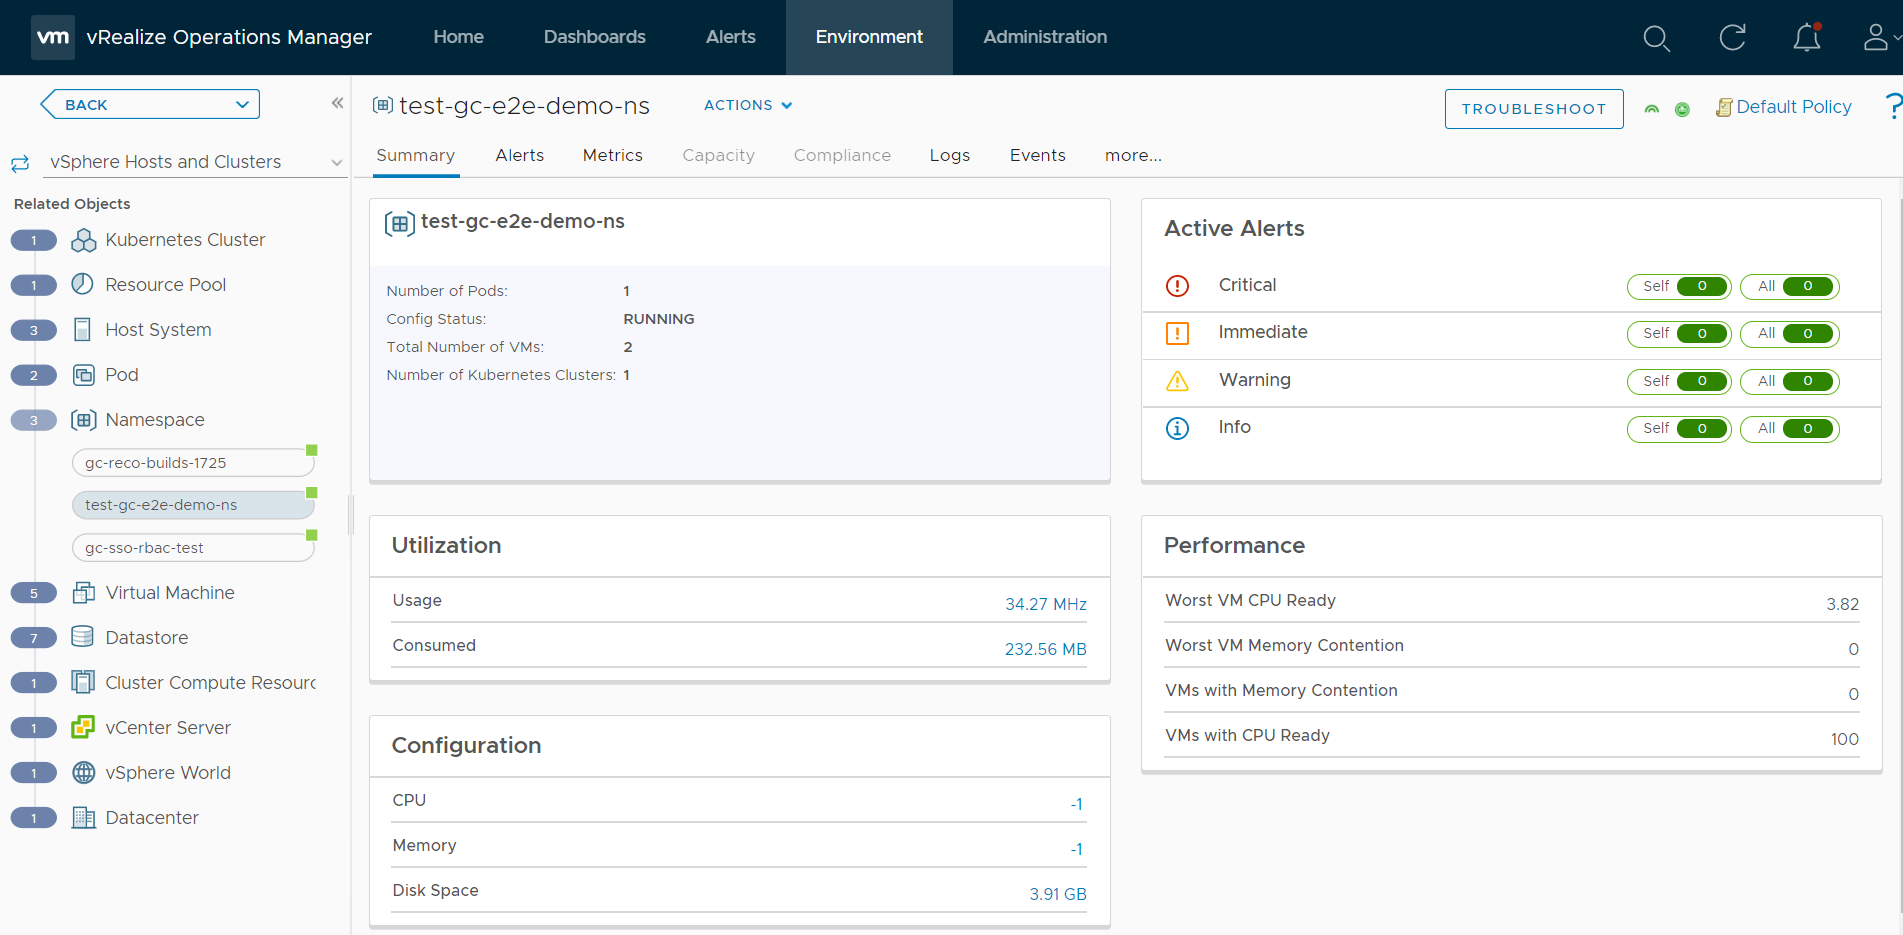
Task: Select the gc-reco-builds-1725 namespace
Action: 192,463
